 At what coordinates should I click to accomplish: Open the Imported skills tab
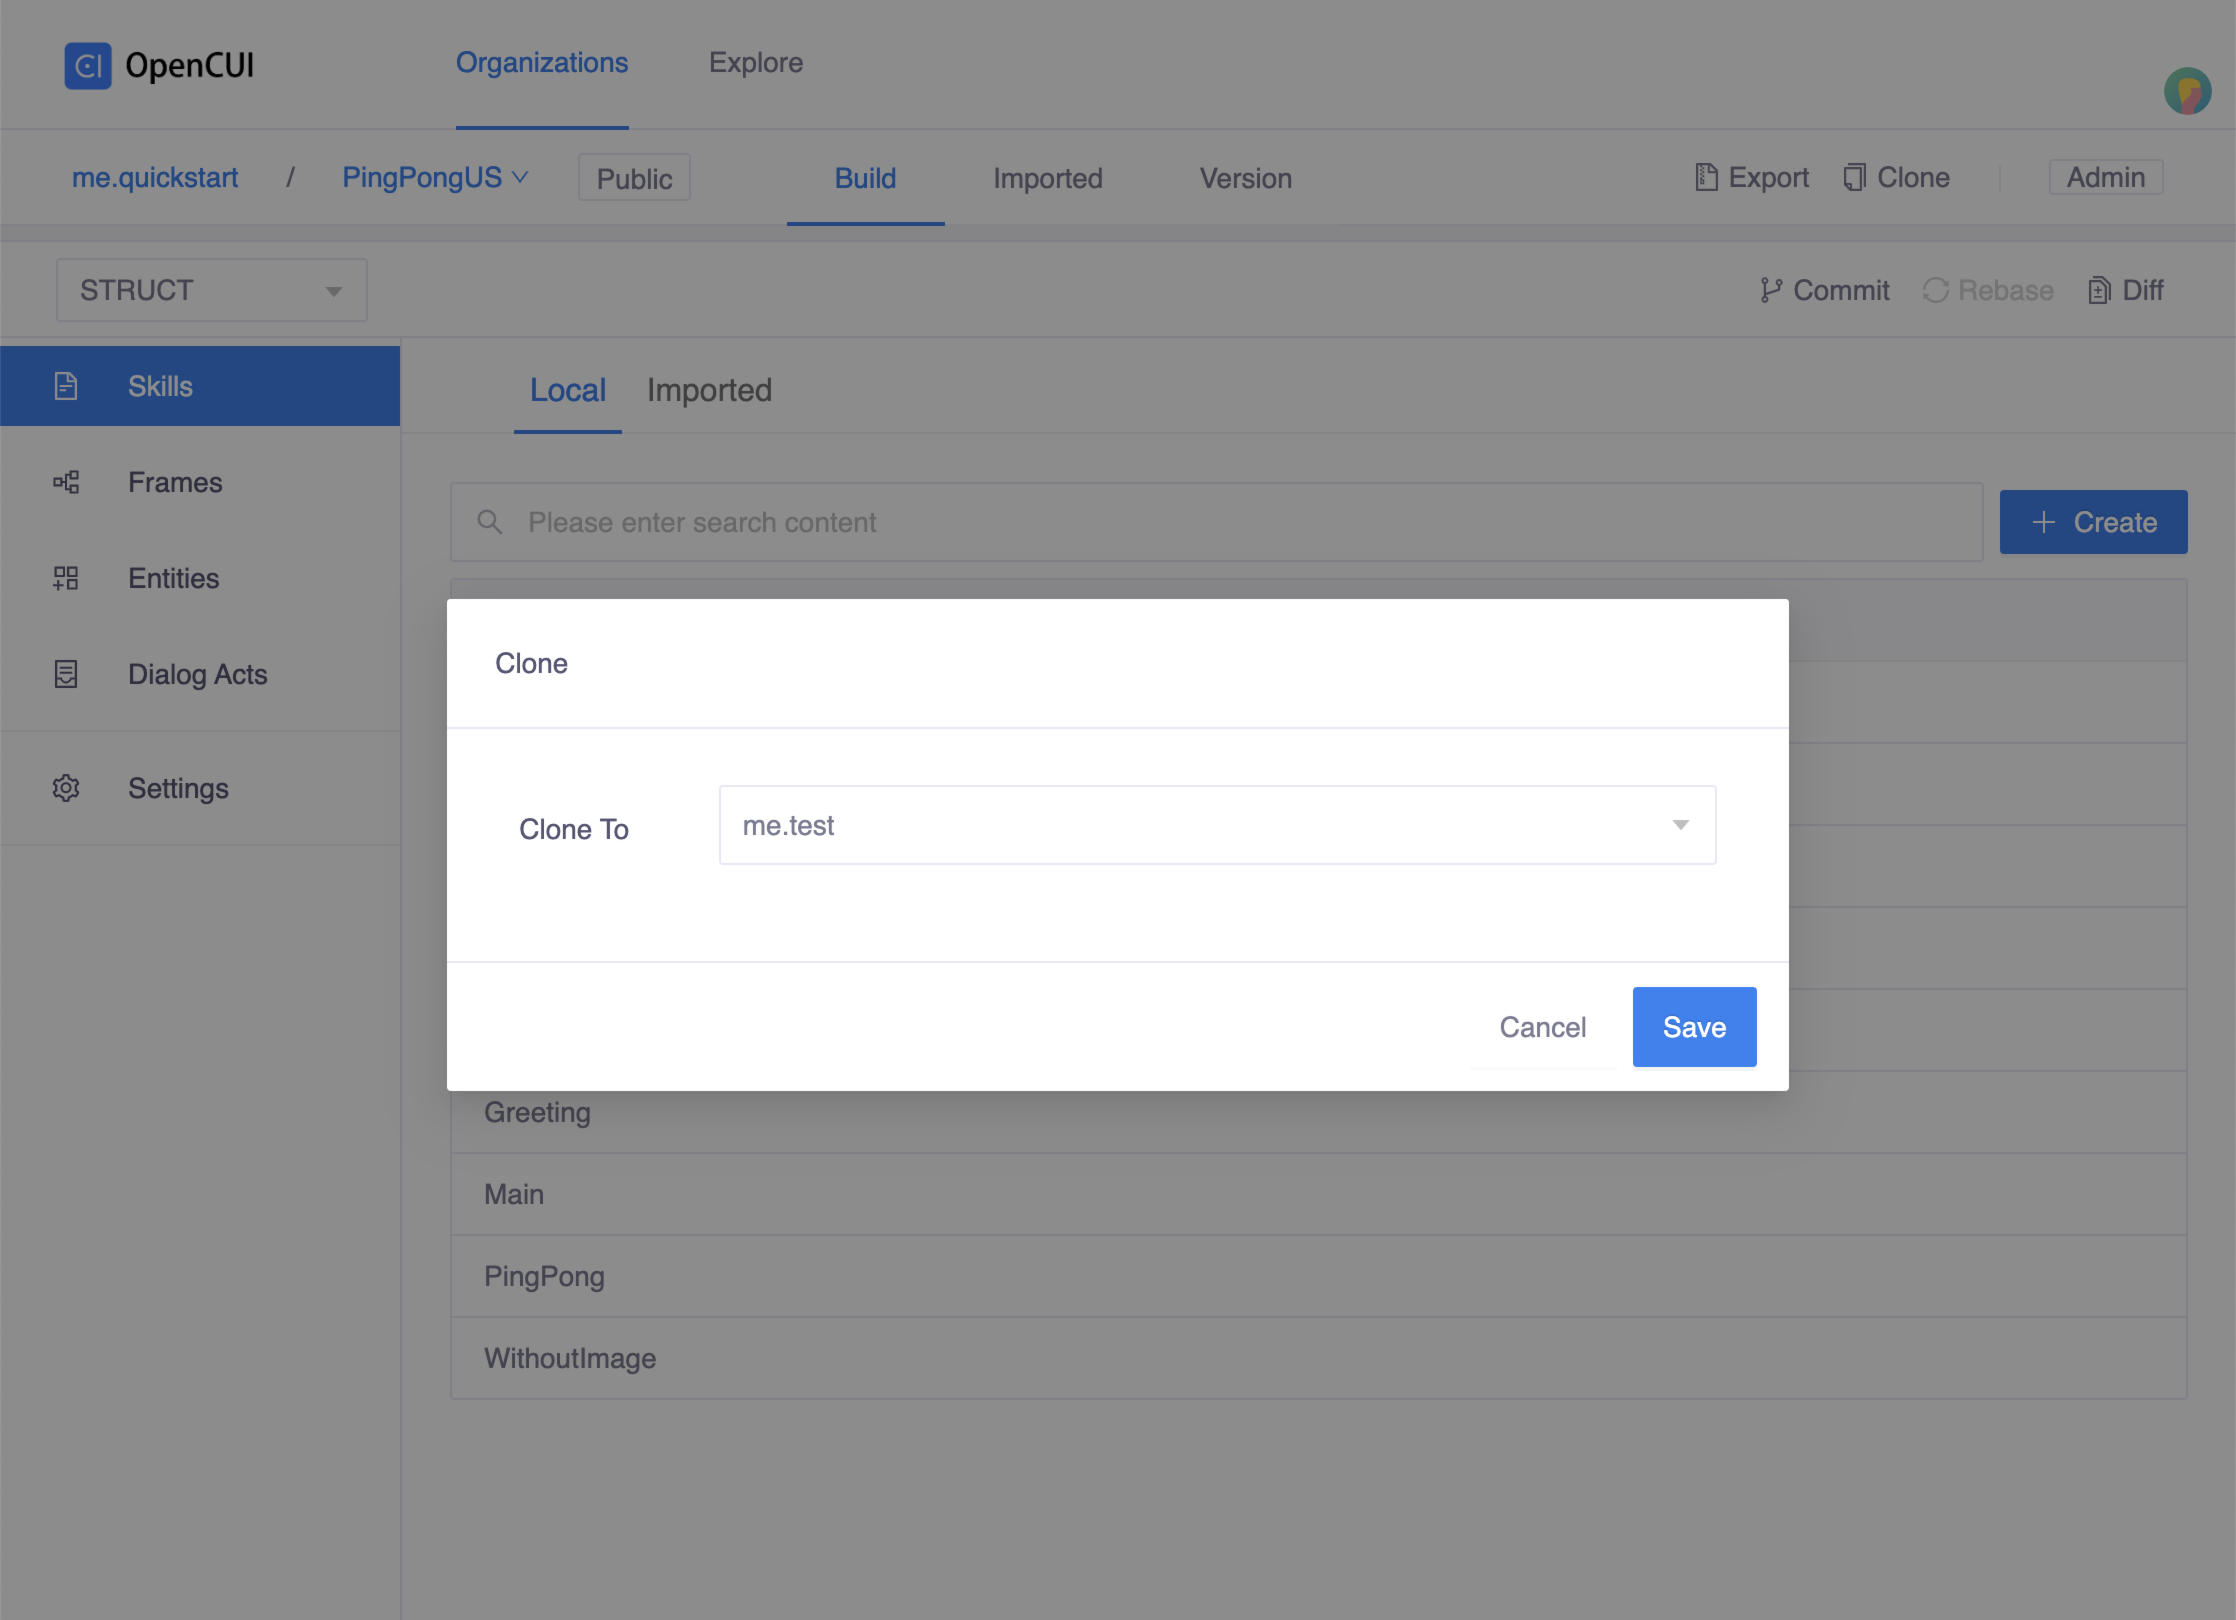[x=709, y=390]
